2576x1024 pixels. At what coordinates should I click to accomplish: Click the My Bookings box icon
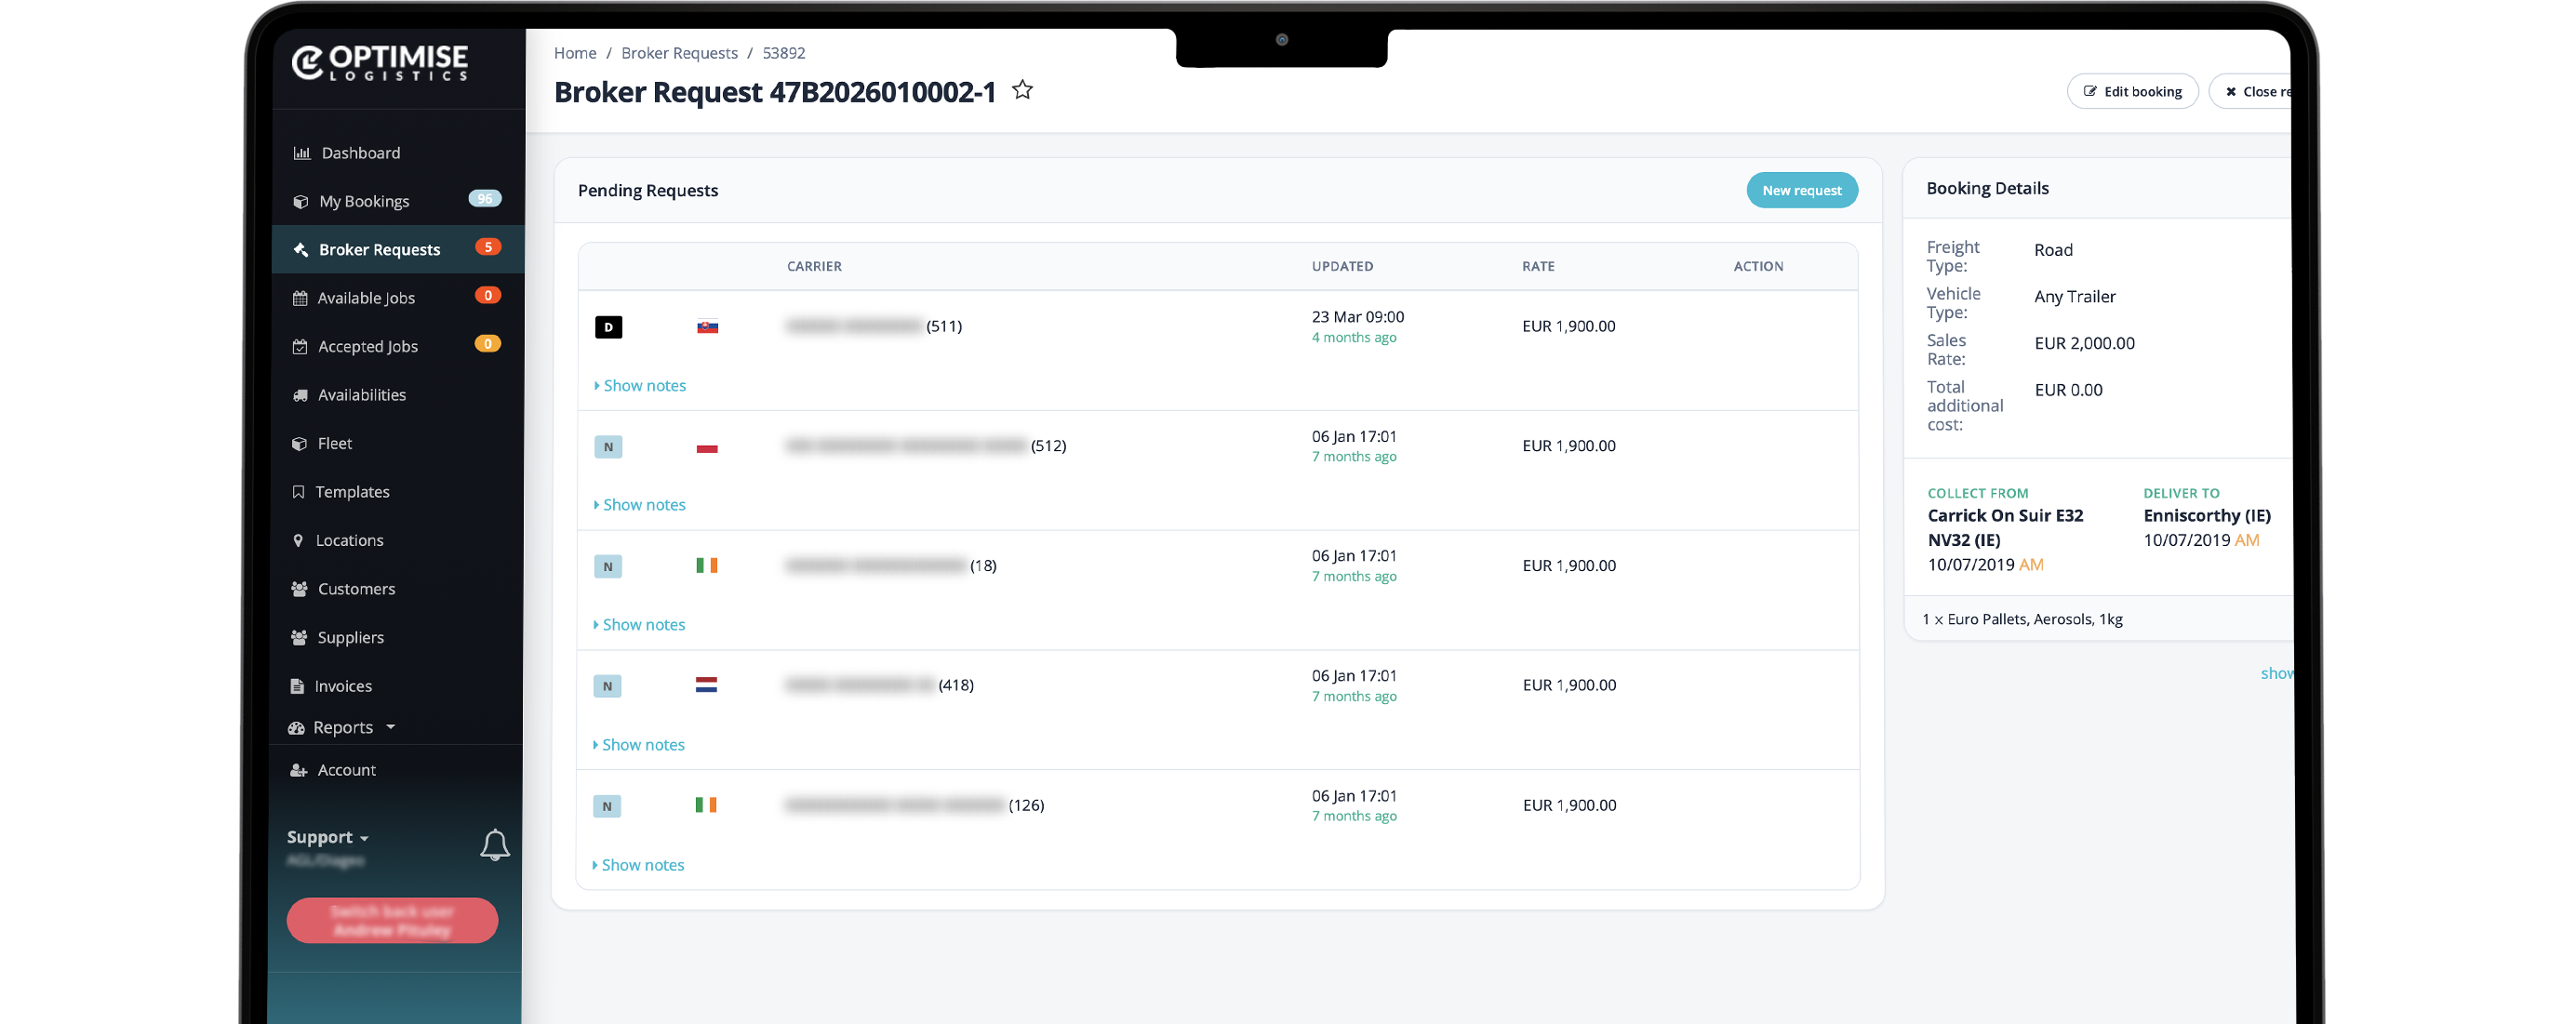click(x=300, y=201)
